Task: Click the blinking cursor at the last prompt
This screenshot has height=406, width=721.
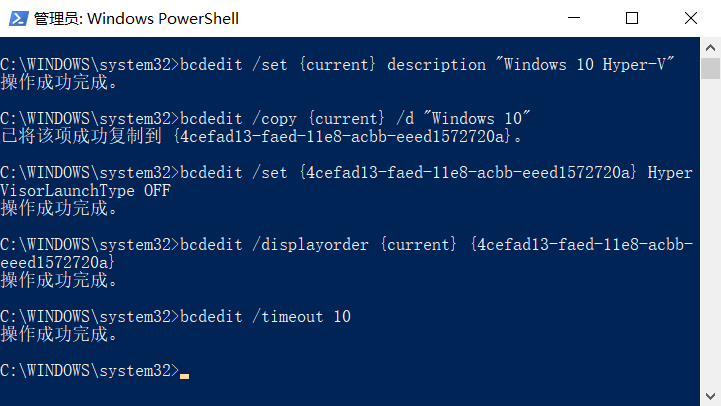Action: (x=184, y=376)
